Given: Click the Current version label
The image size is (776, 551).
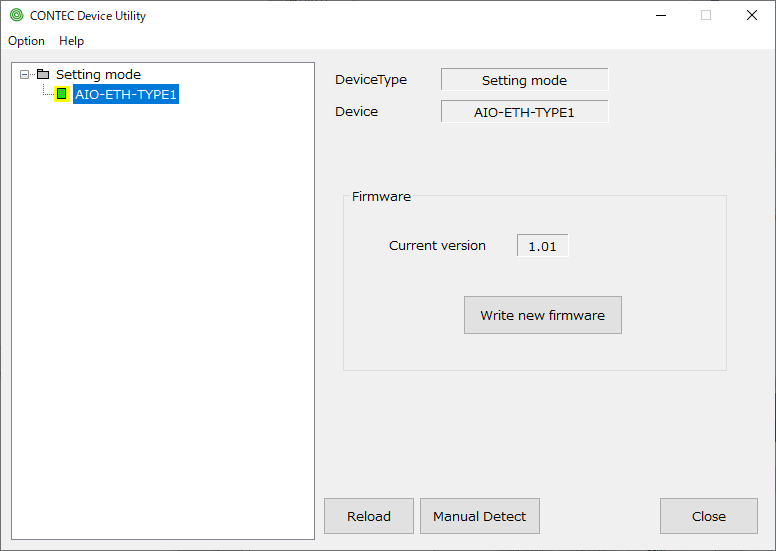Looking at the screenshot, I should [437, 246].
